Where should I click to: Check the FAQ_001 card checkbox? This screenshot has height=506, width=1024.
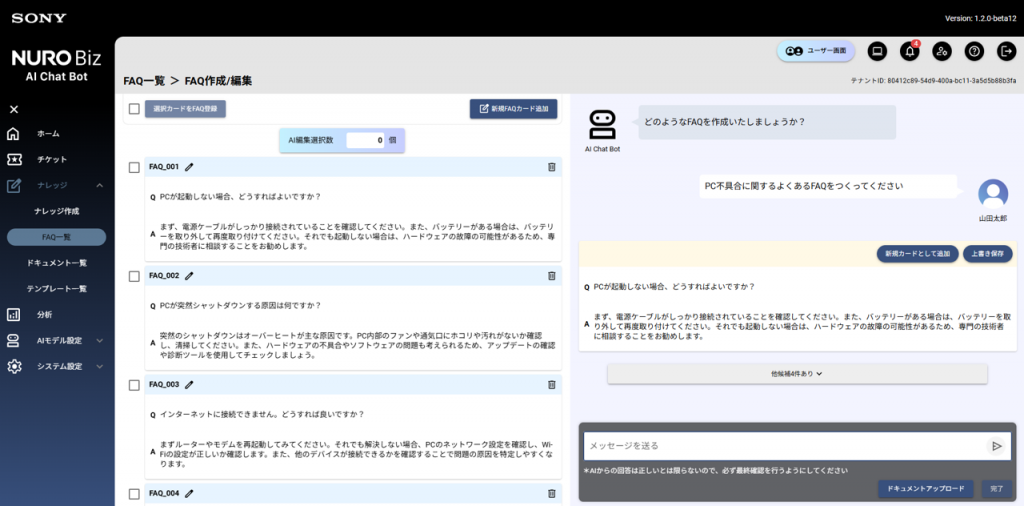(134, 167)
